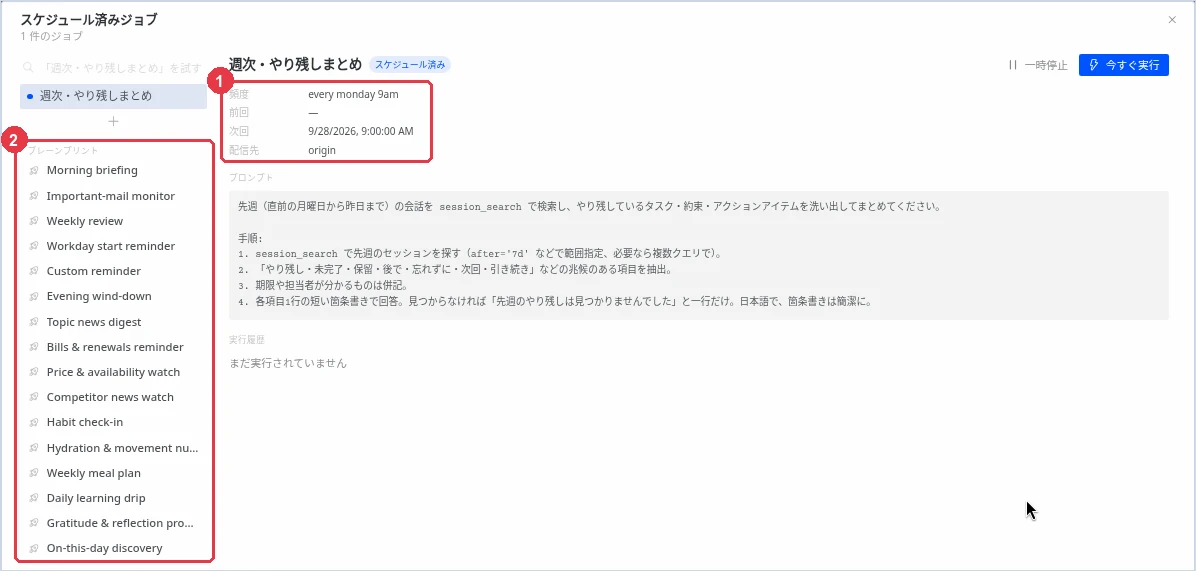
Task: Click the rocket icon beside Topic news digest
Action: click(34, 322)
